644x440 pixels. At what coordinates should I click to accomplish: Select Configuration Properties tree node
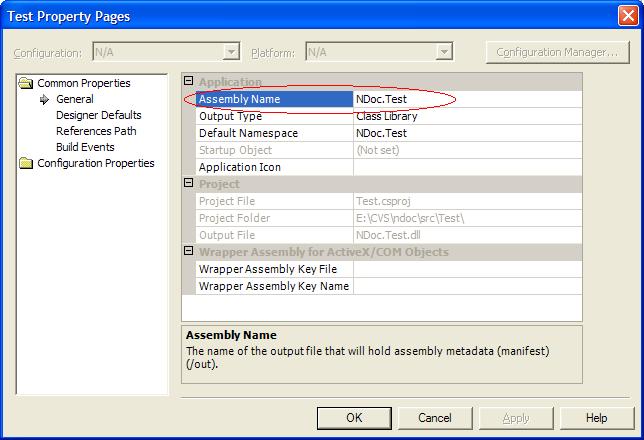click(96, 163)
